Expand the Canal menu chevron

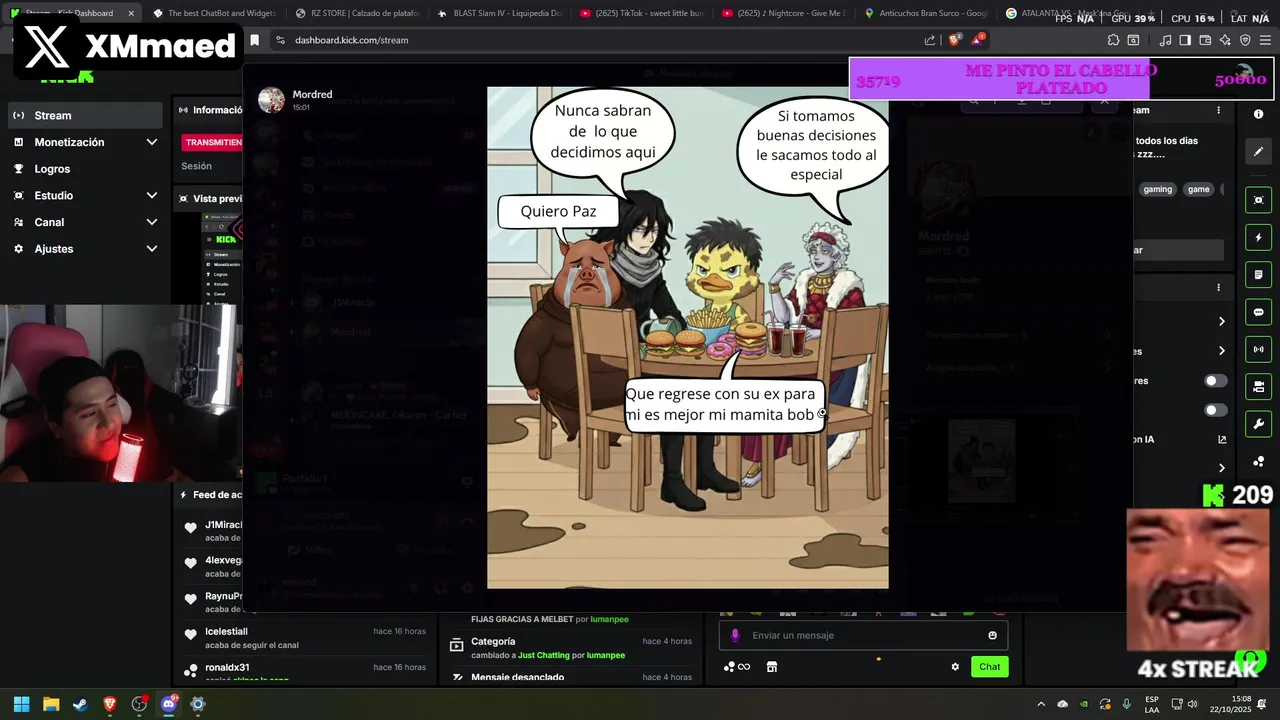[x=152, y=222]
